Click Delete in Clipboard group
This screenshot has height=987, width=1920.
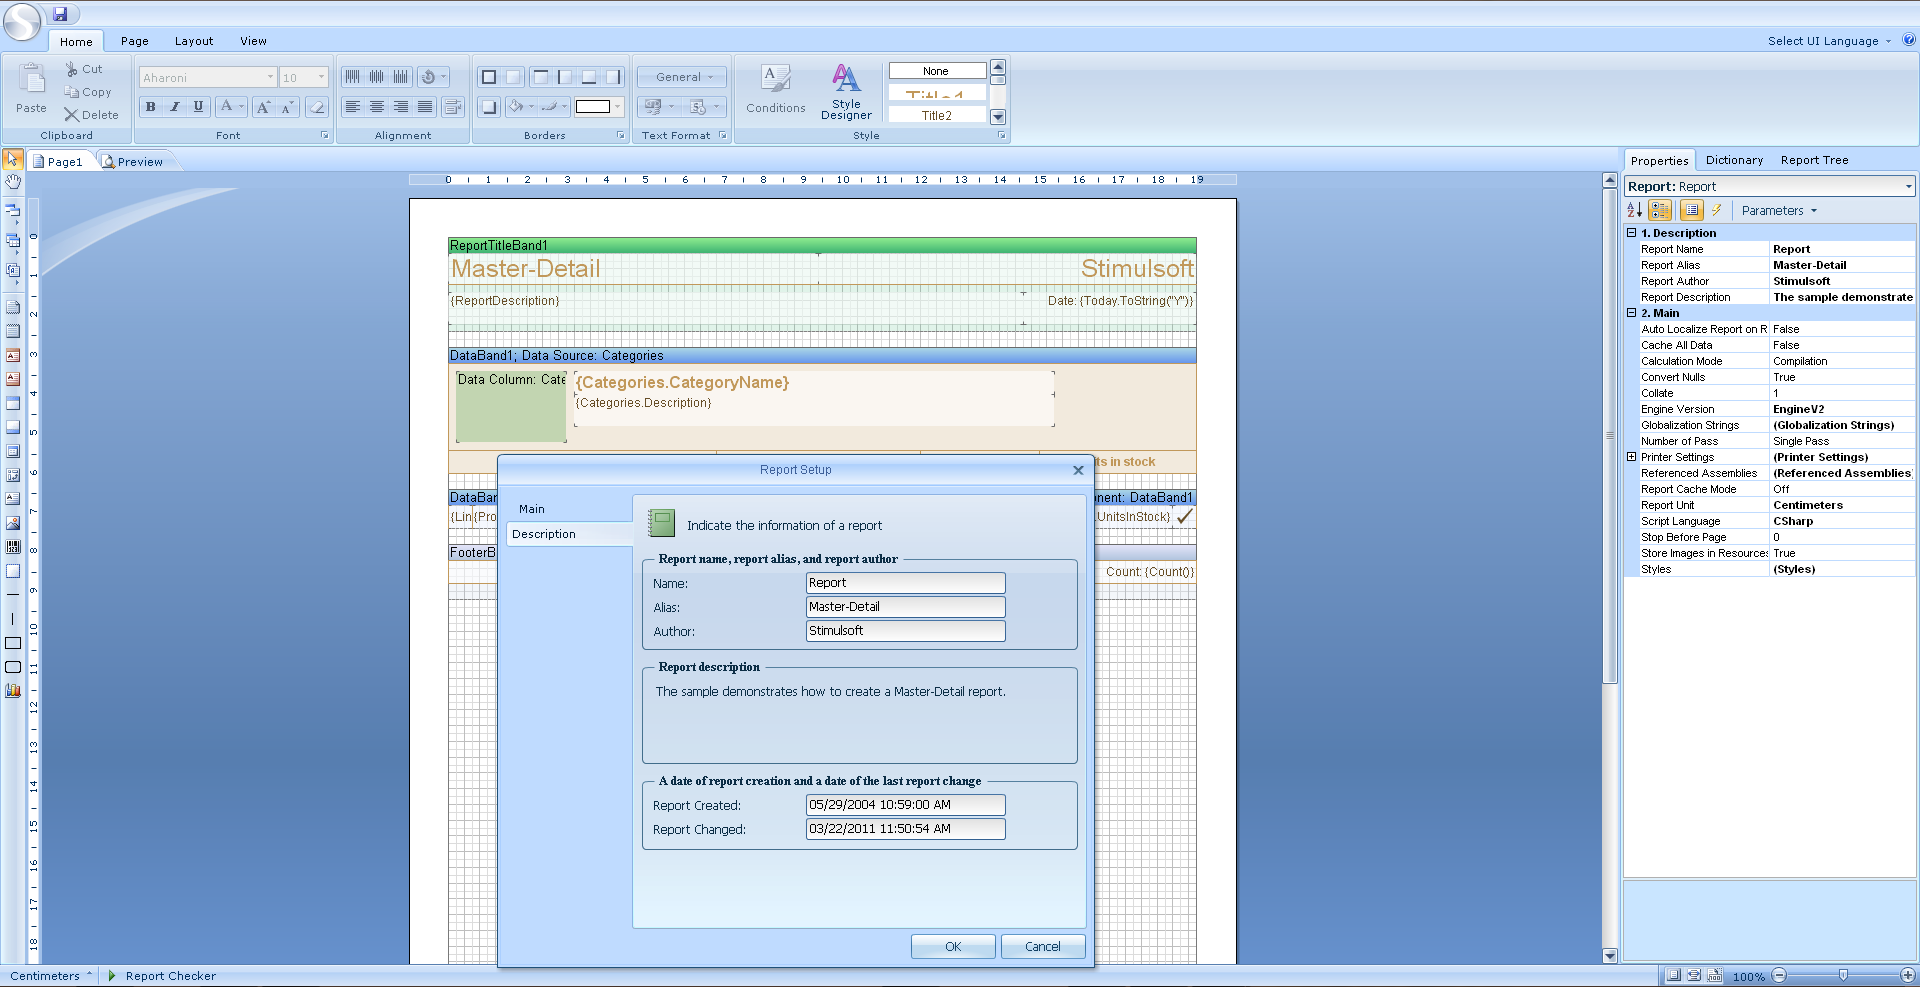92,115
